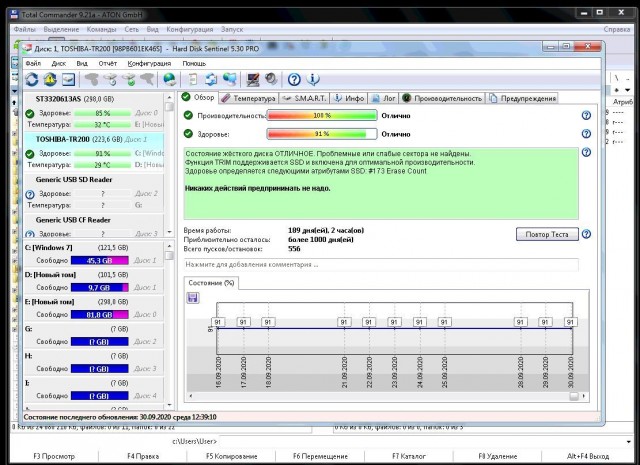Click the help icon next to Производительность bar
Screen dimensions: 640x465
[x=586, y=116]
